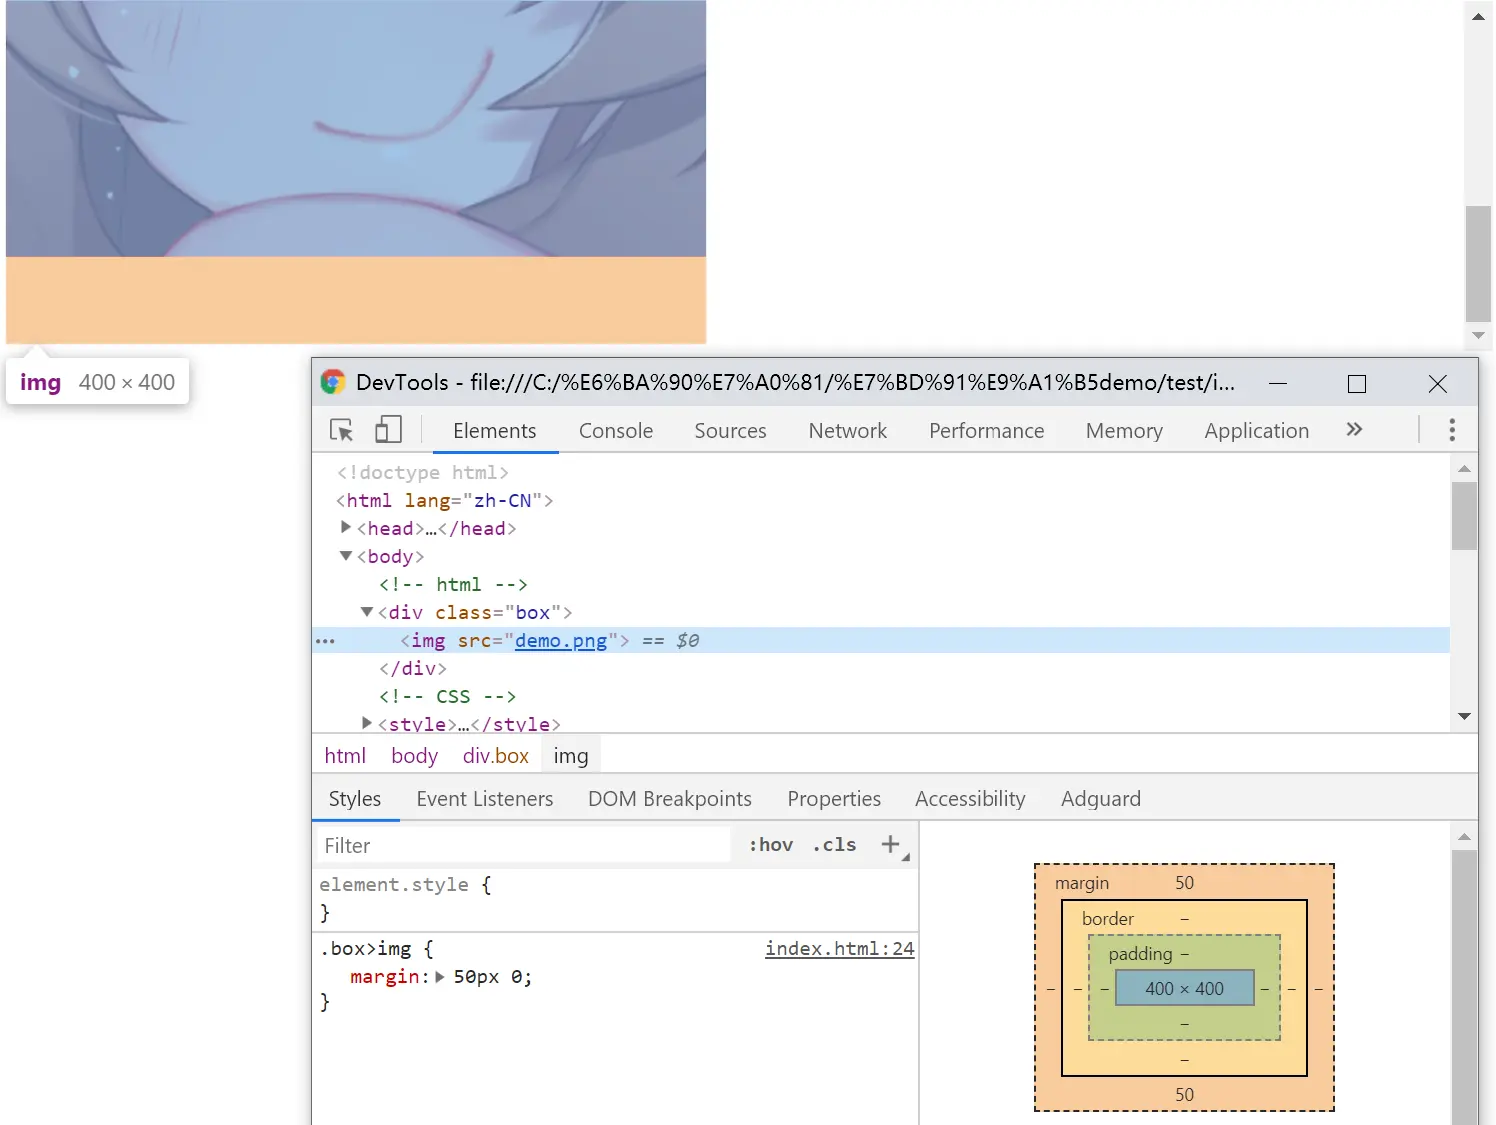Viewport: 1496px width, 1125px height.
Task: Activate the element inspector picker icon
Action: 342,430
